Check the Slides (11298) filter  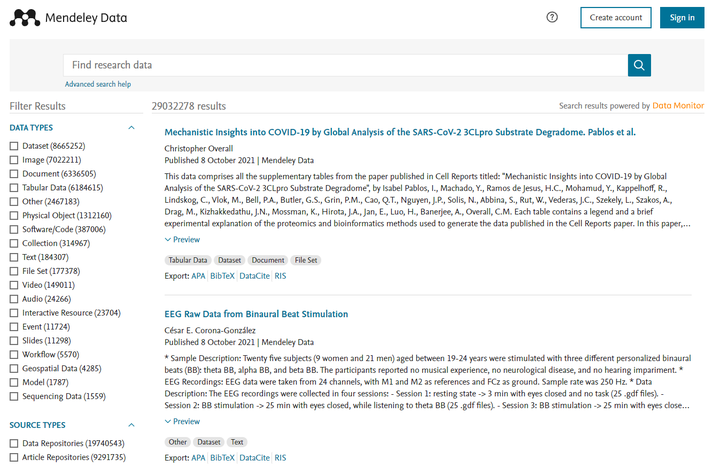click(x=14, y=341)
